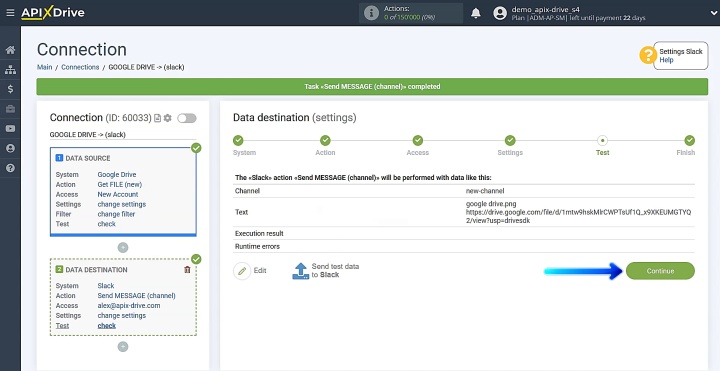This screenshot has height=371, width=720.
Task: Click the Test step in the progress bar
Action: point(602,141)
